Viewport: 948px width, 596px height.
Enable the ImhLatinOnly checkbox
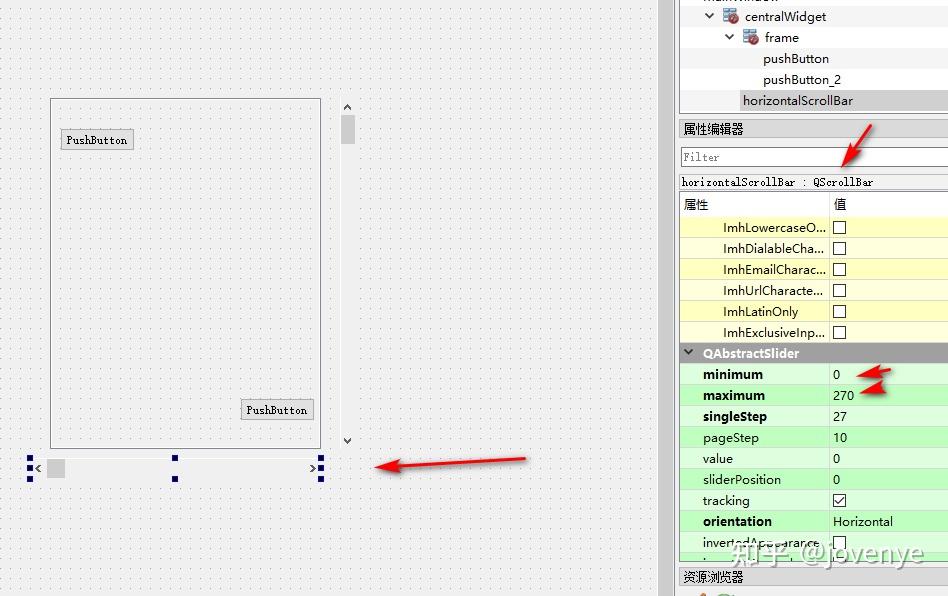coord(839,311)
